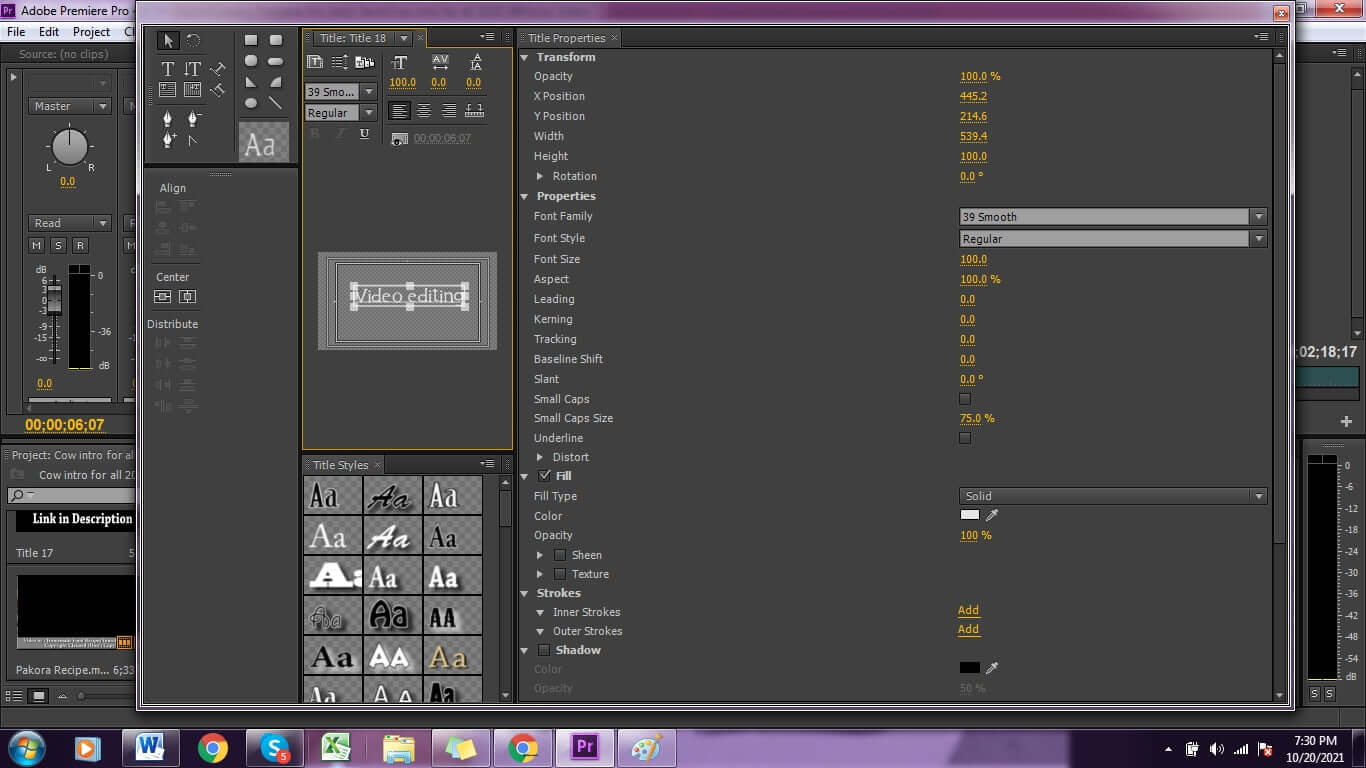Image resolution: width=1366 pixels, height=768 pixels.
Task: Select the Rectangle shape tool
Action: [251, 40]
